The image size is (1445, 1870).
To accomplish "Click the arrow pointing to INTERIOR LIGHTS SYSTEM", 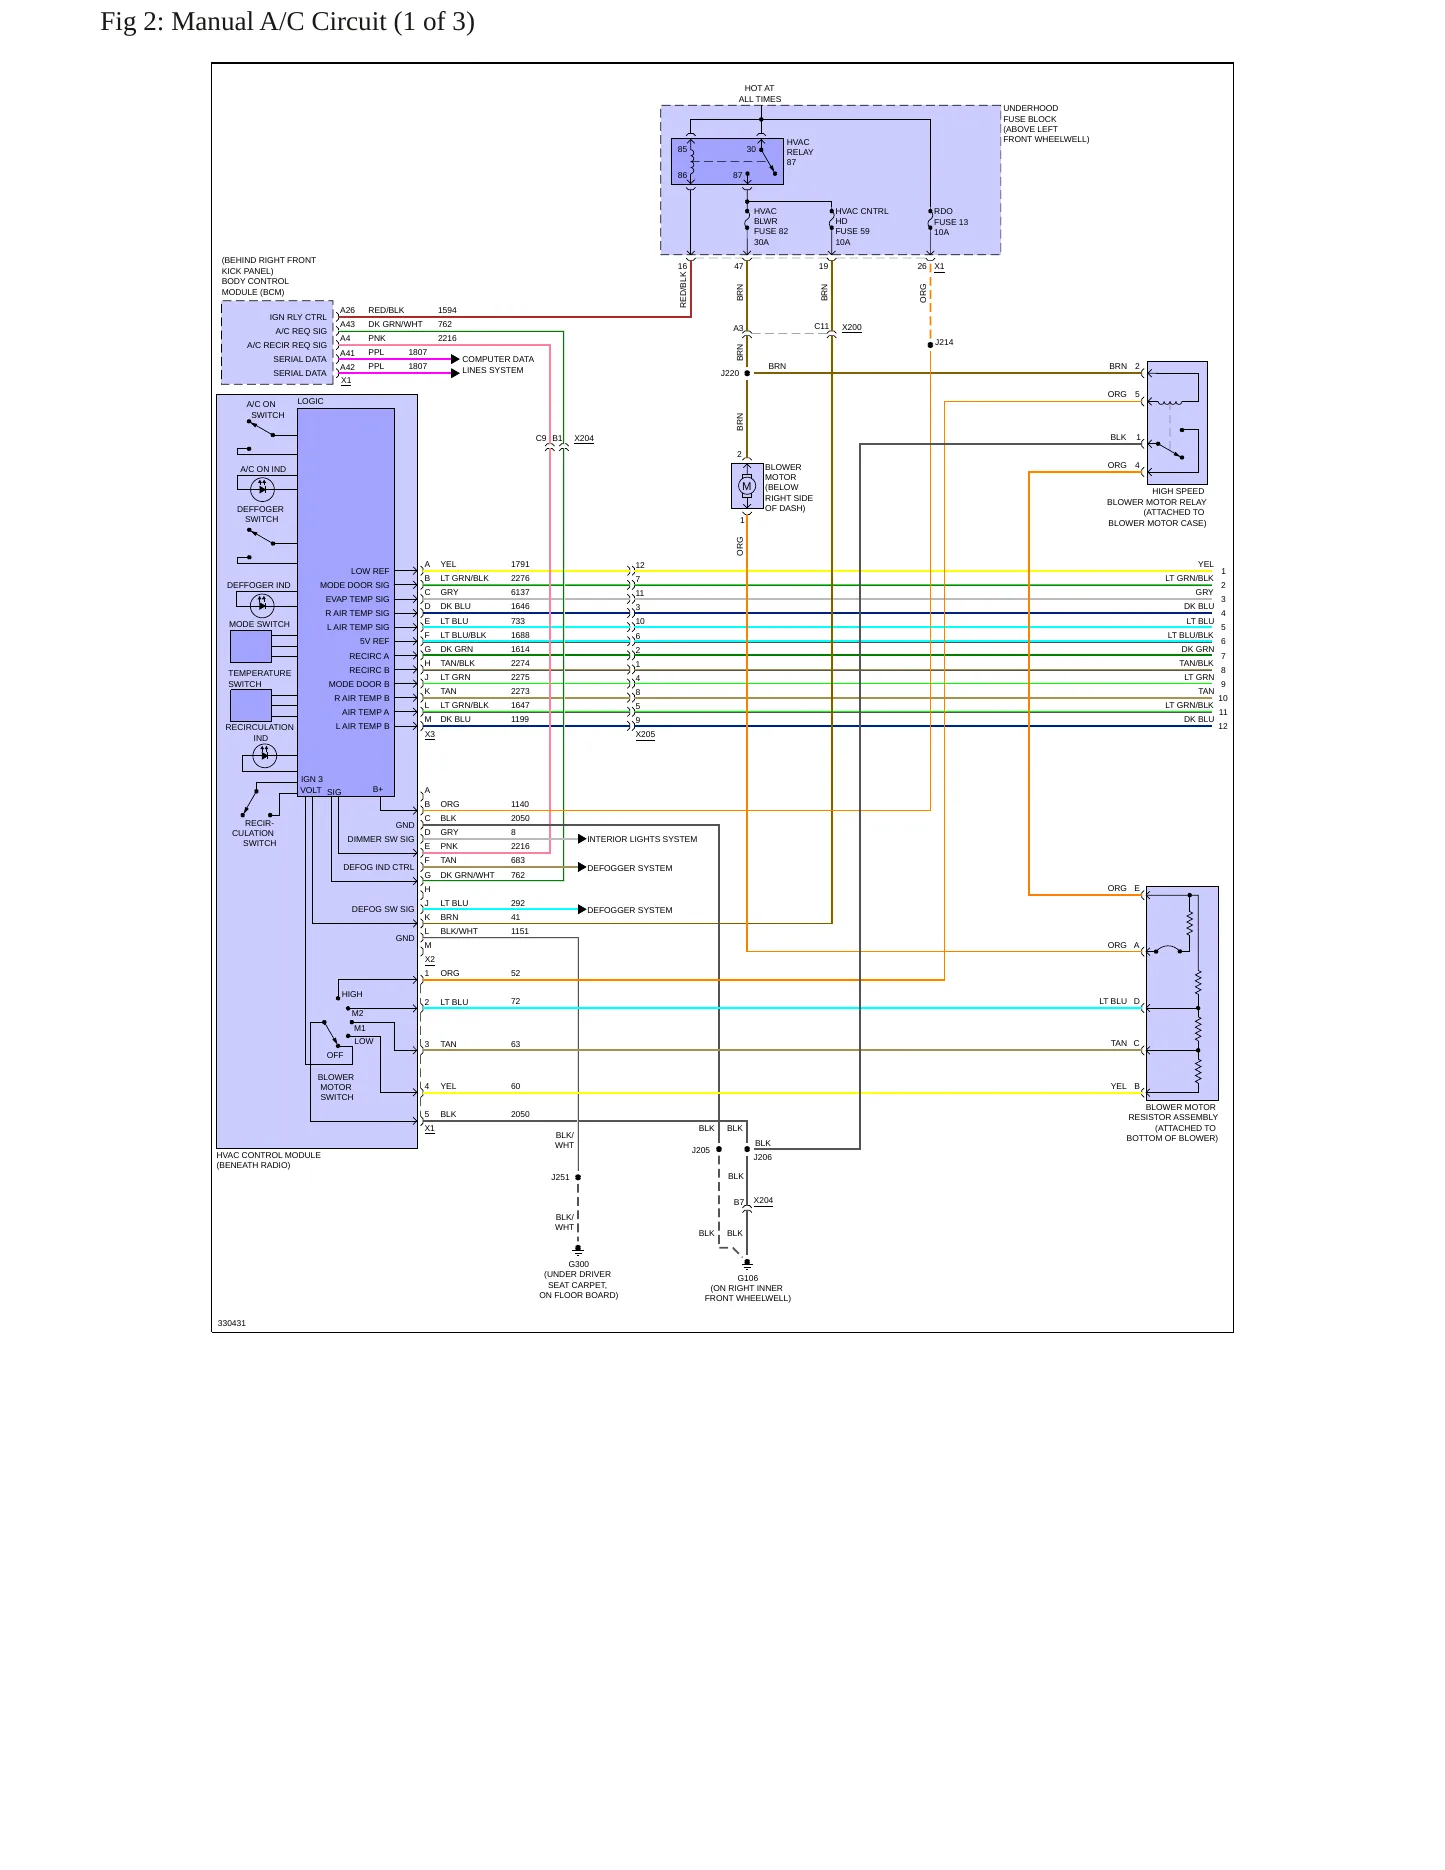I will click(582, 839).
